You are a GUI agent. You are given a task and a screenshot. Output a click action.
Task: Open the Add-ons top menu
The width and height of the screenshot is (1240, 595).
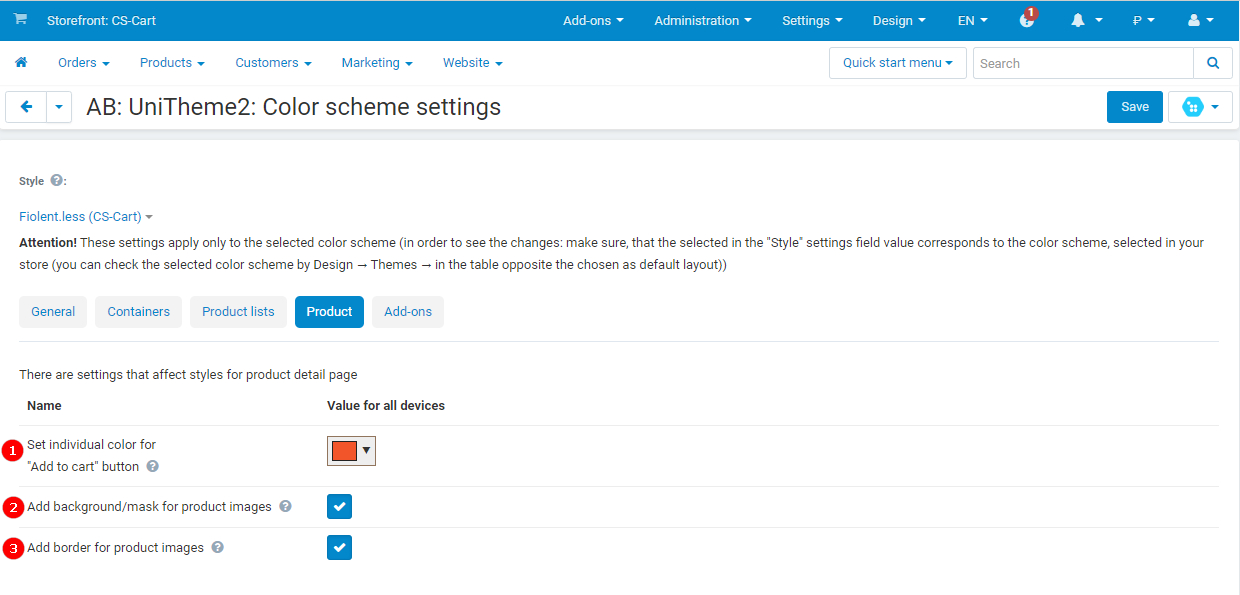(593, 21)
